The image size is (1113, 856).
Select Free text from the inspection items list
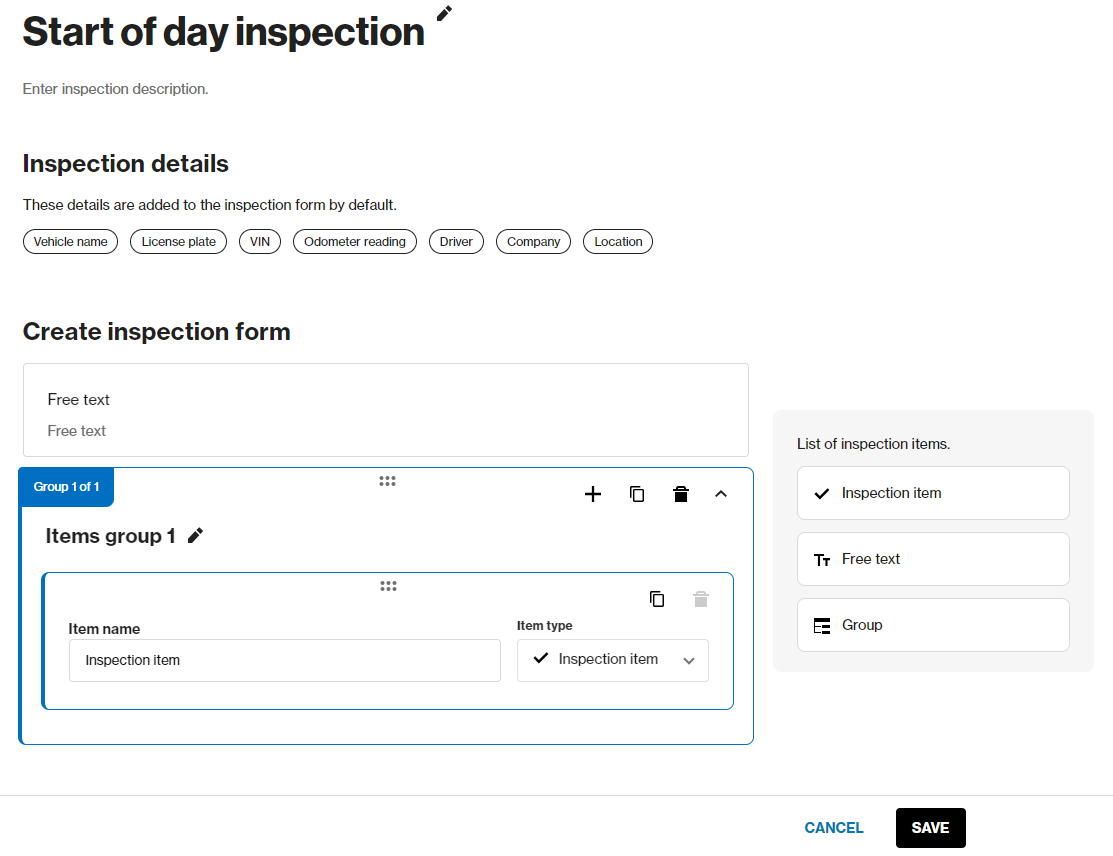[x=932, y=559]
